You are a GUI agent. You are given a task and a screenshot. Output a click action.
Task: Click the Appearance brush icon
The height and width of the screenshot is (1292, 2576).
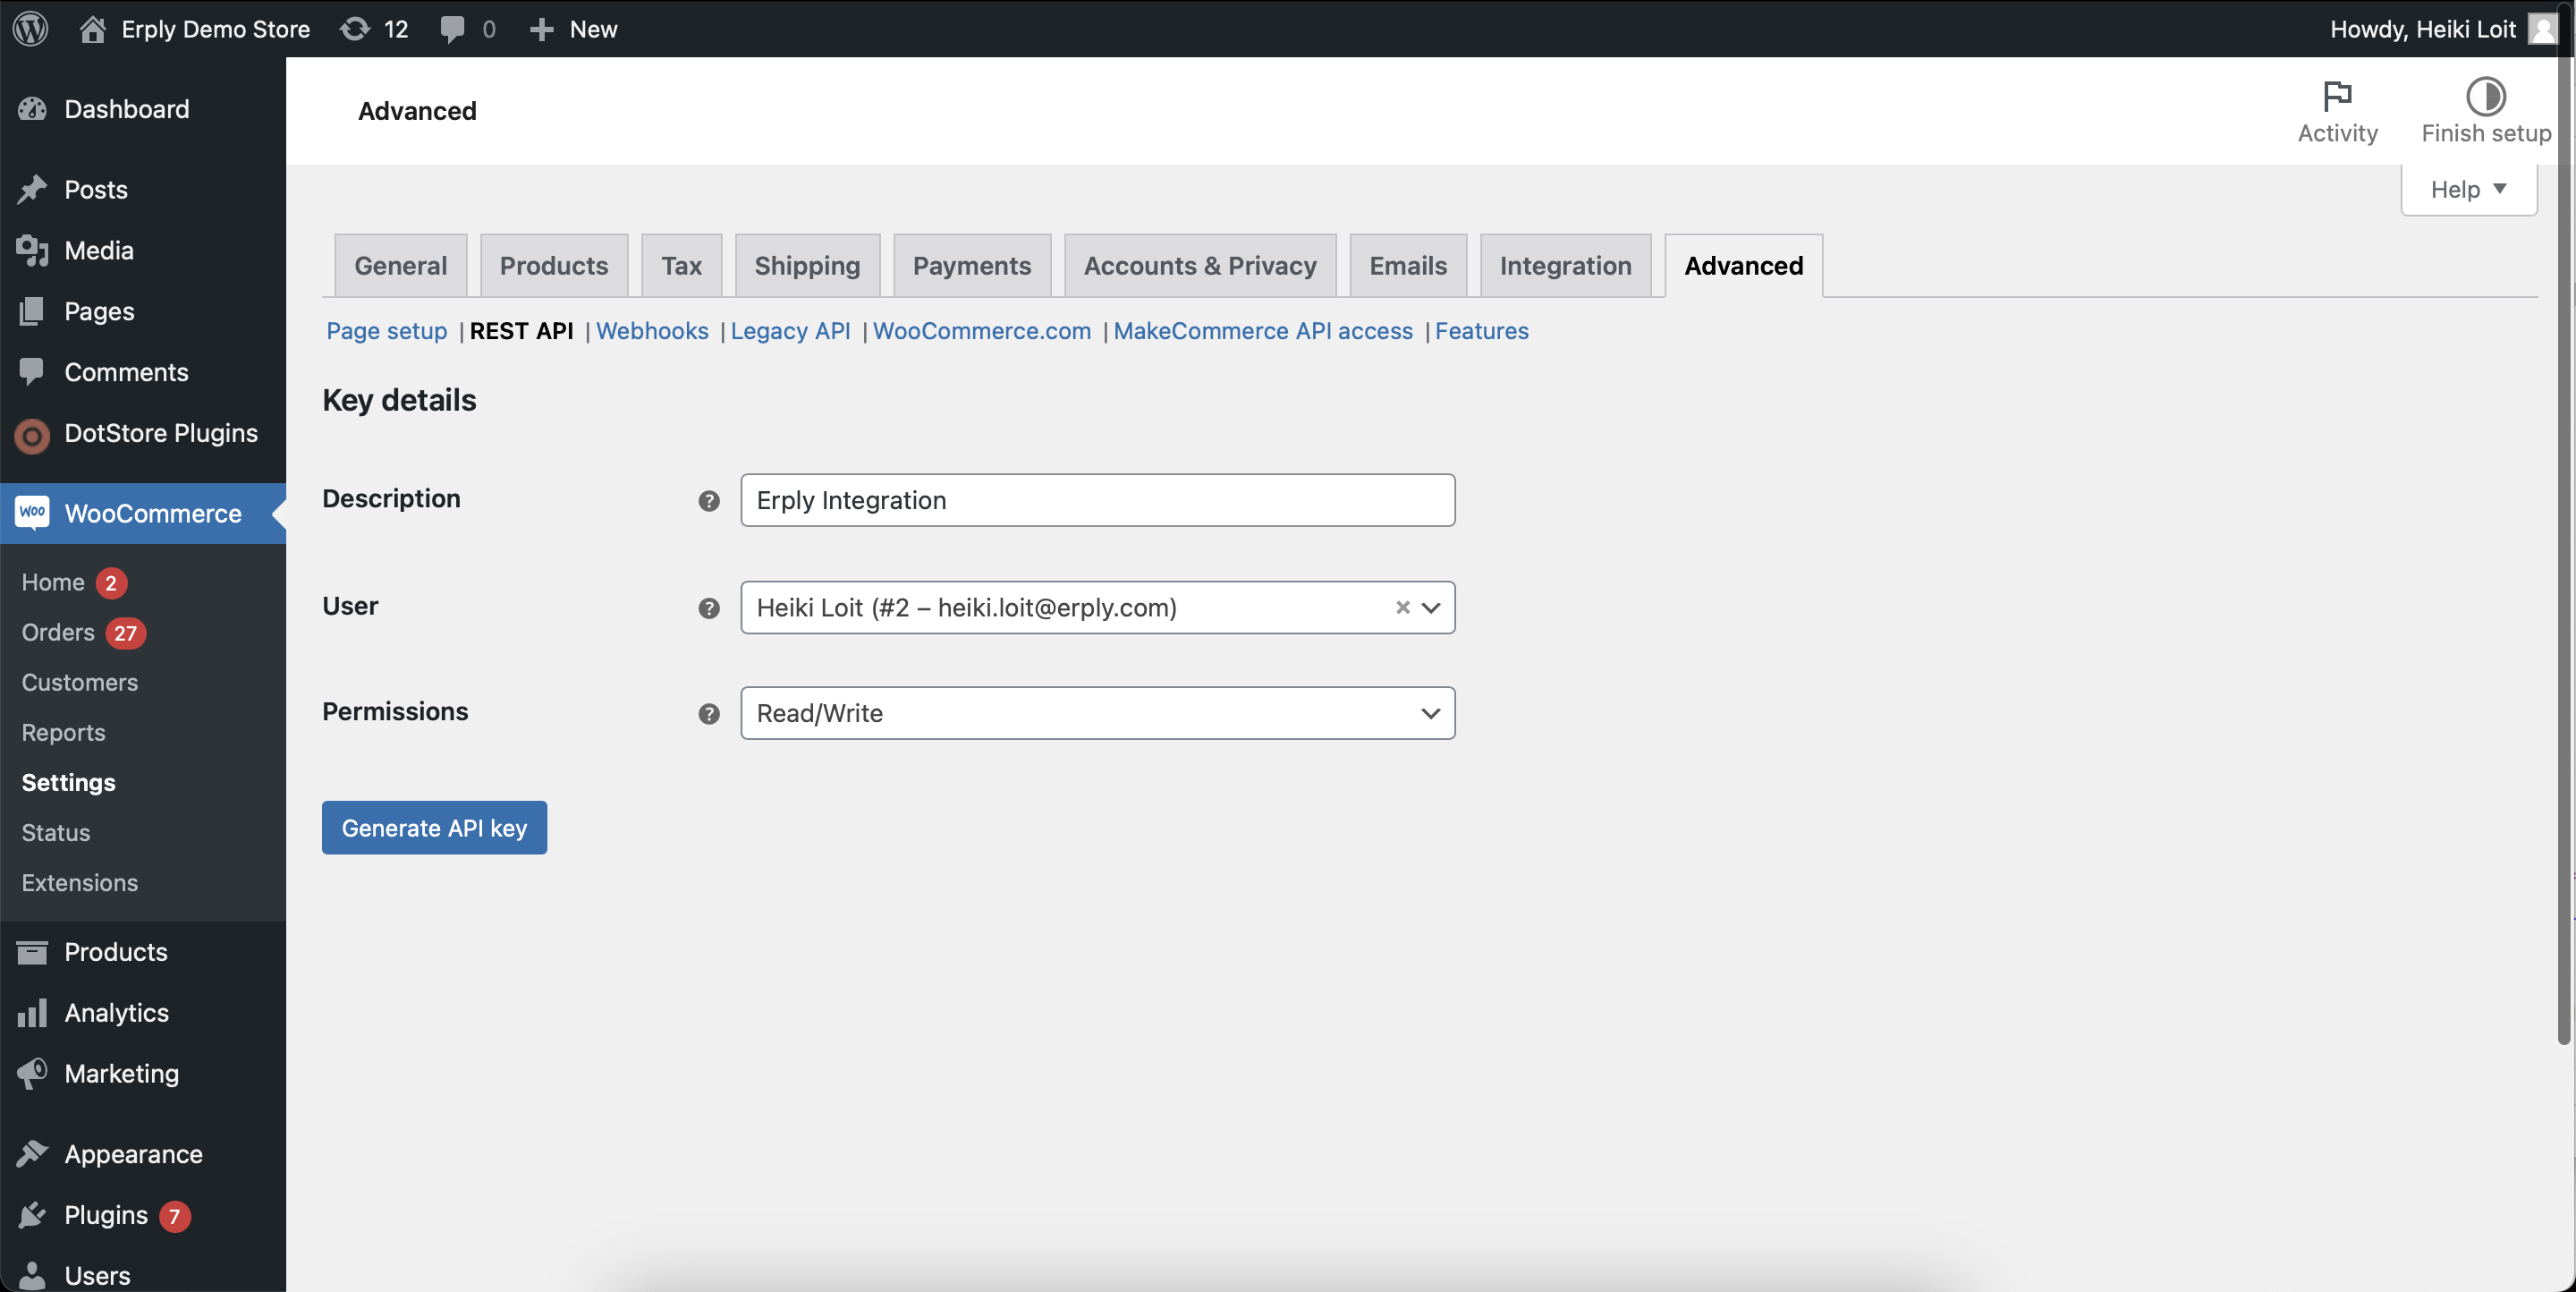click(33, 1154)
